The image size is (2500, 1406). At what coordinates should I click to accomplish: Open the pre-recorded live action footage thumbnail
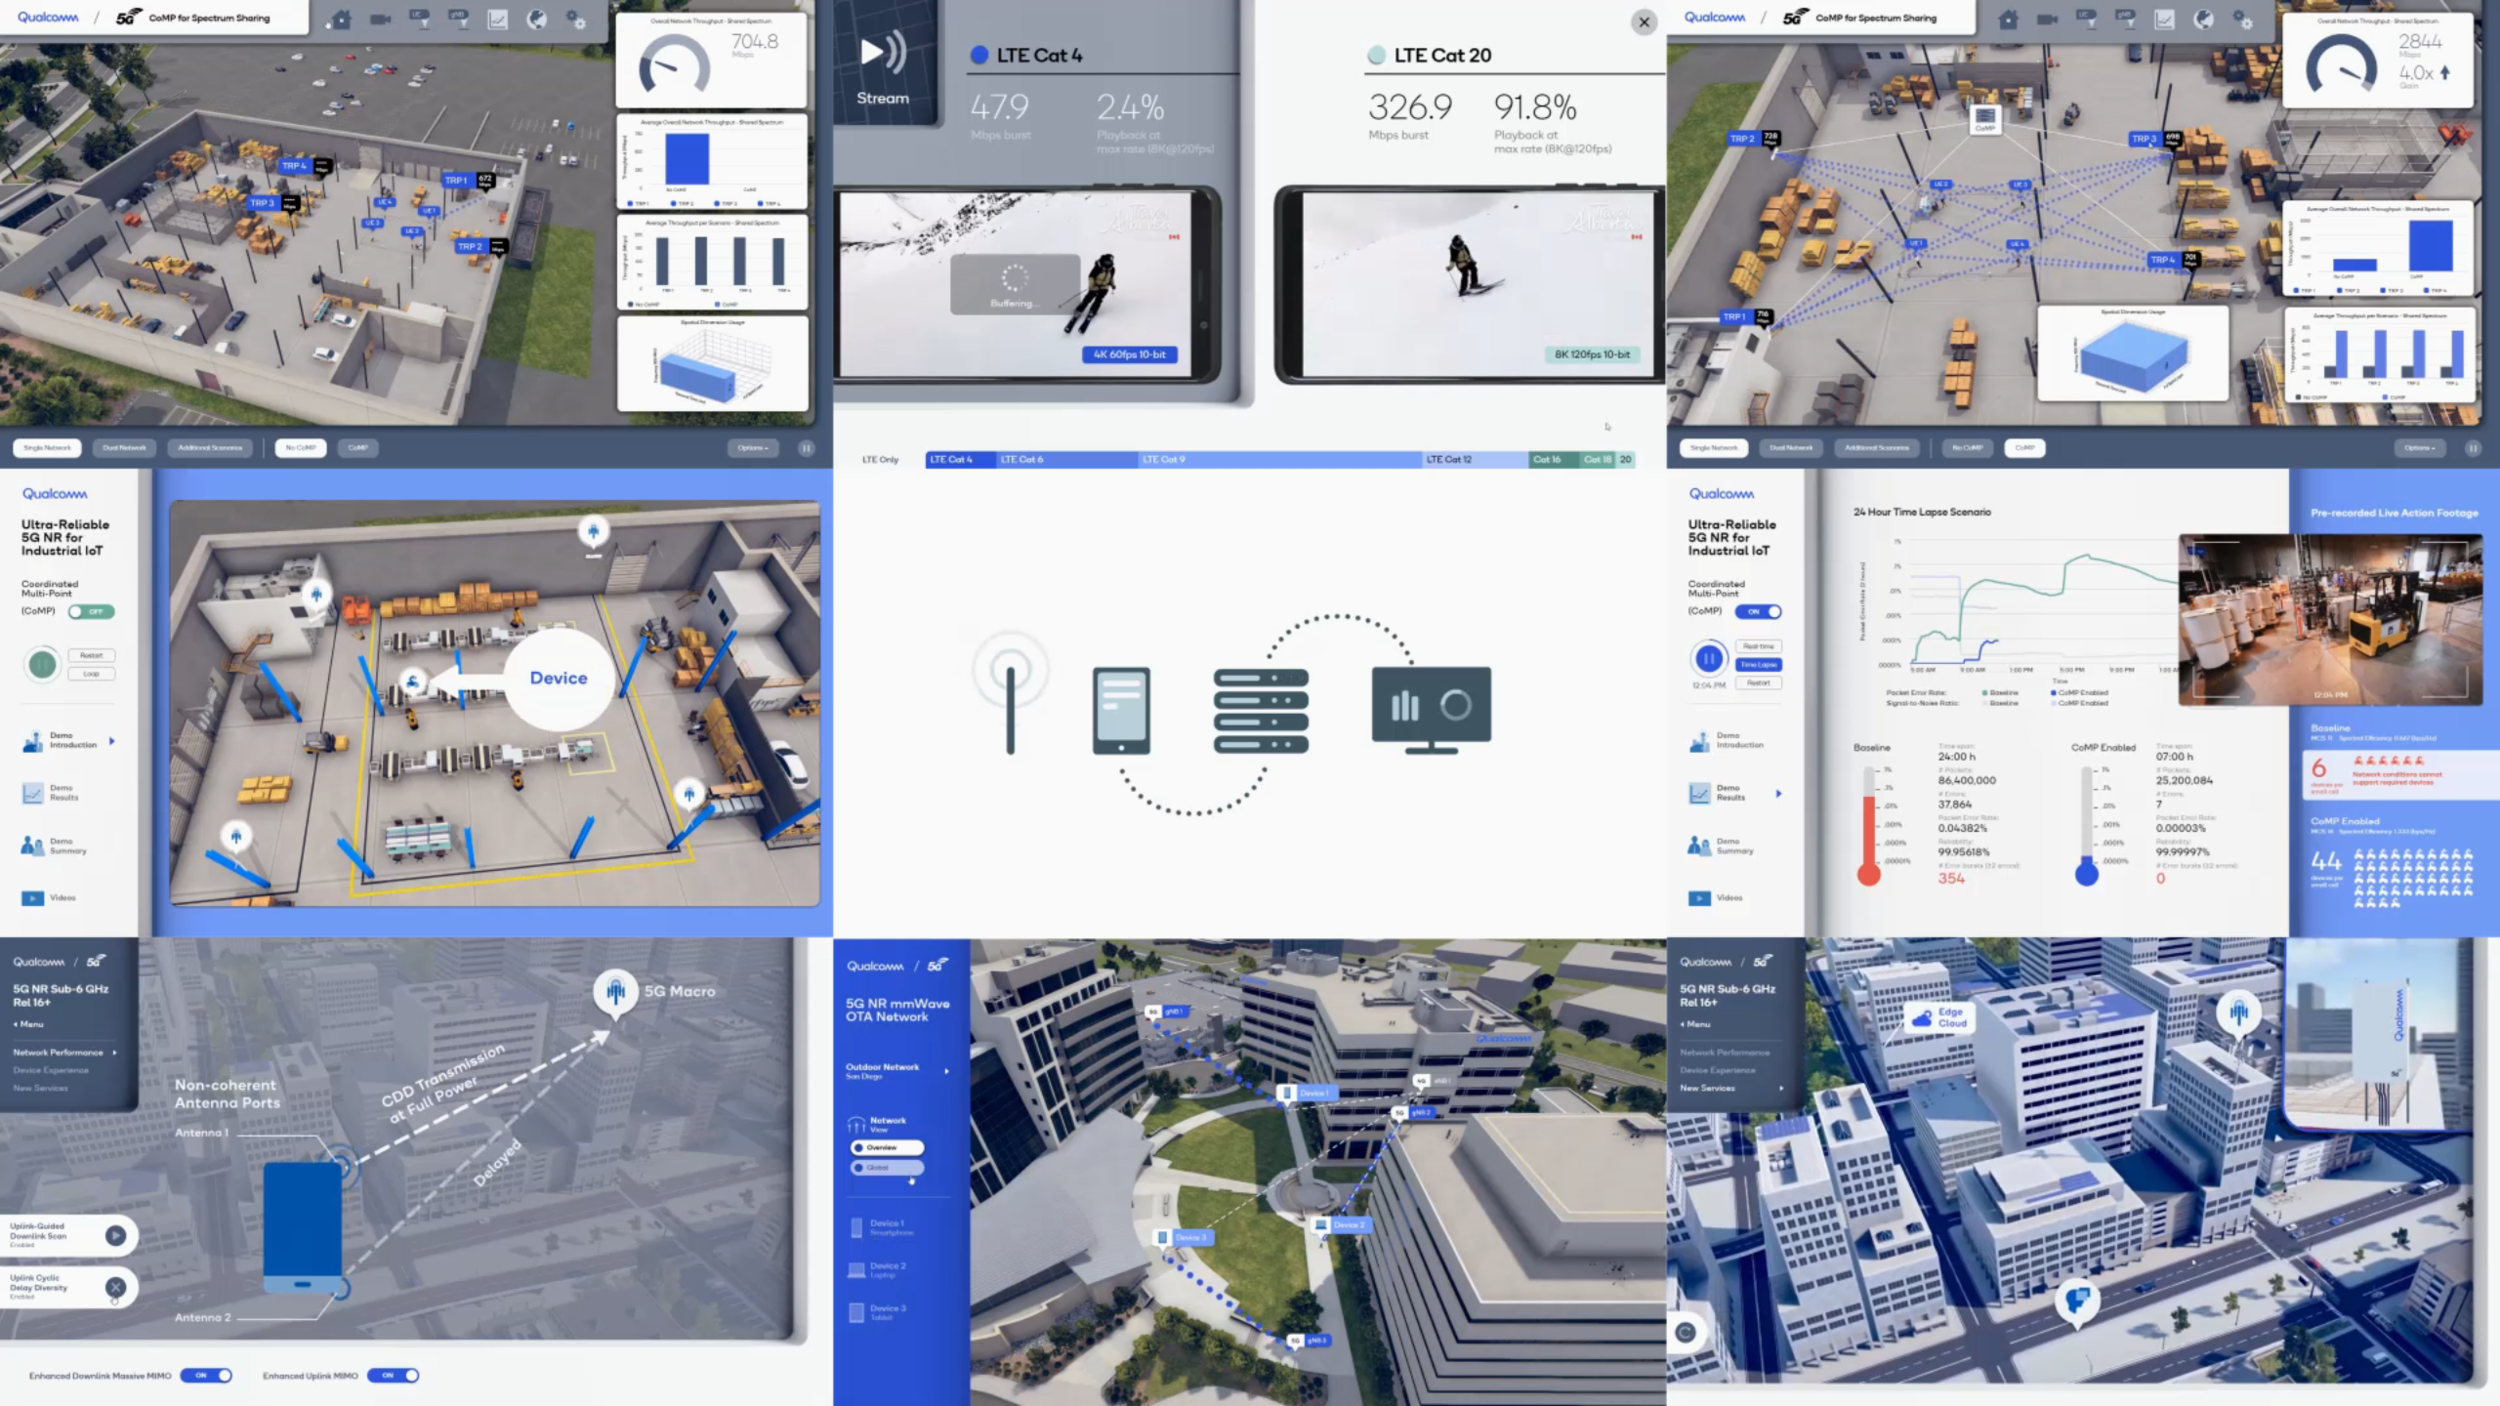(x=2330, y=620)
